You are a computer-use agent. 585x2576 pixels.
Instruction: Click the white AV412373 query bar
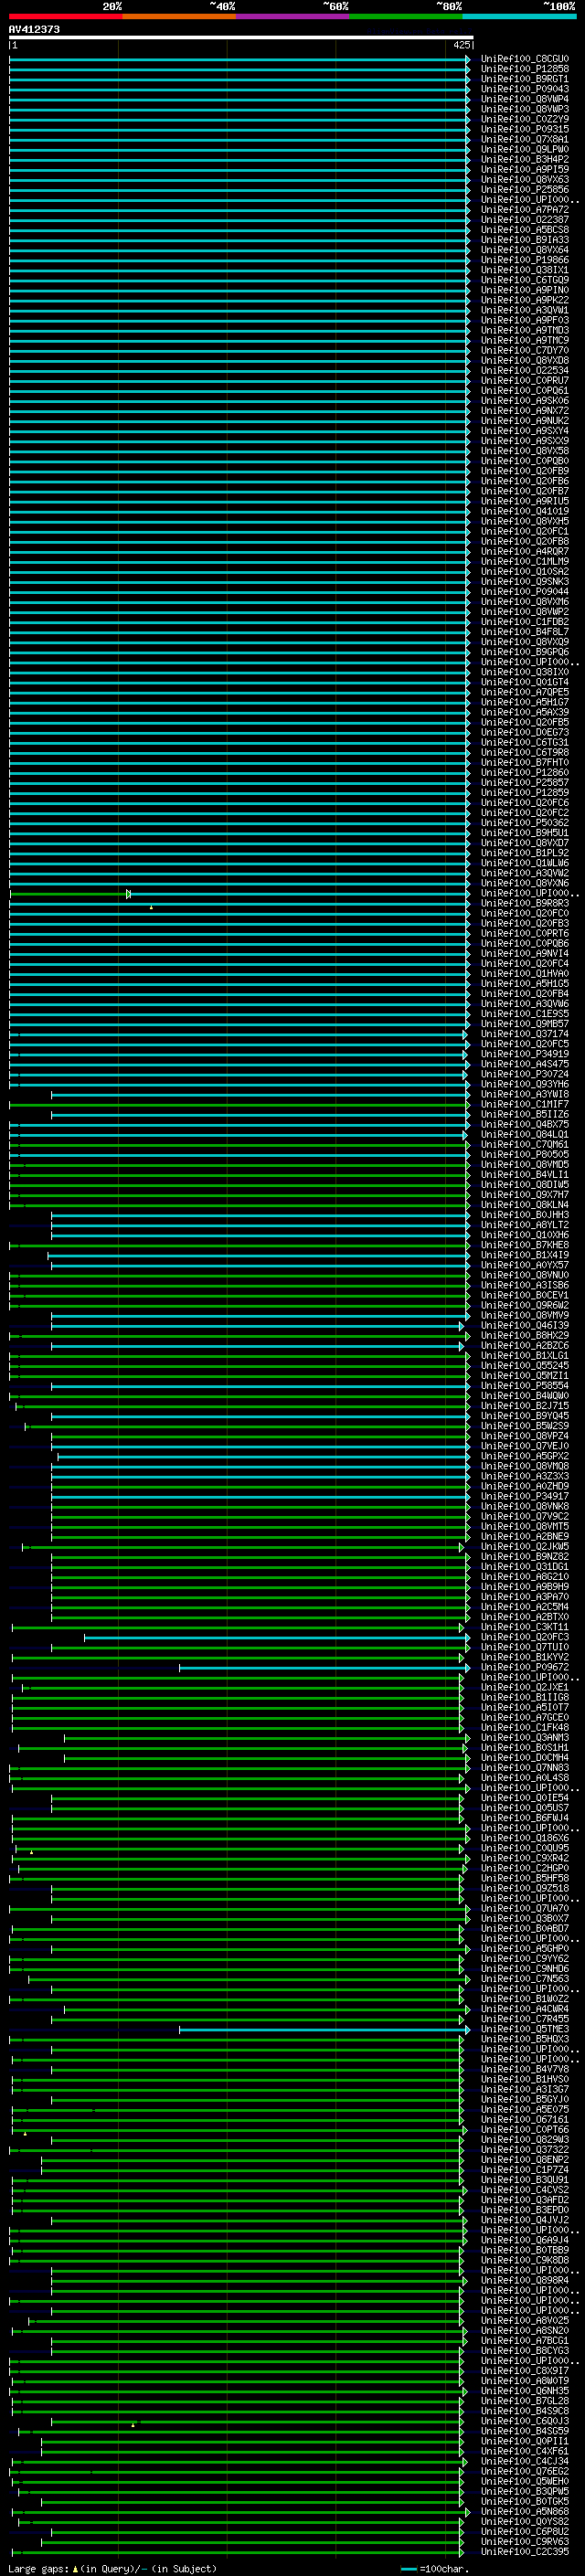[240, 37]
